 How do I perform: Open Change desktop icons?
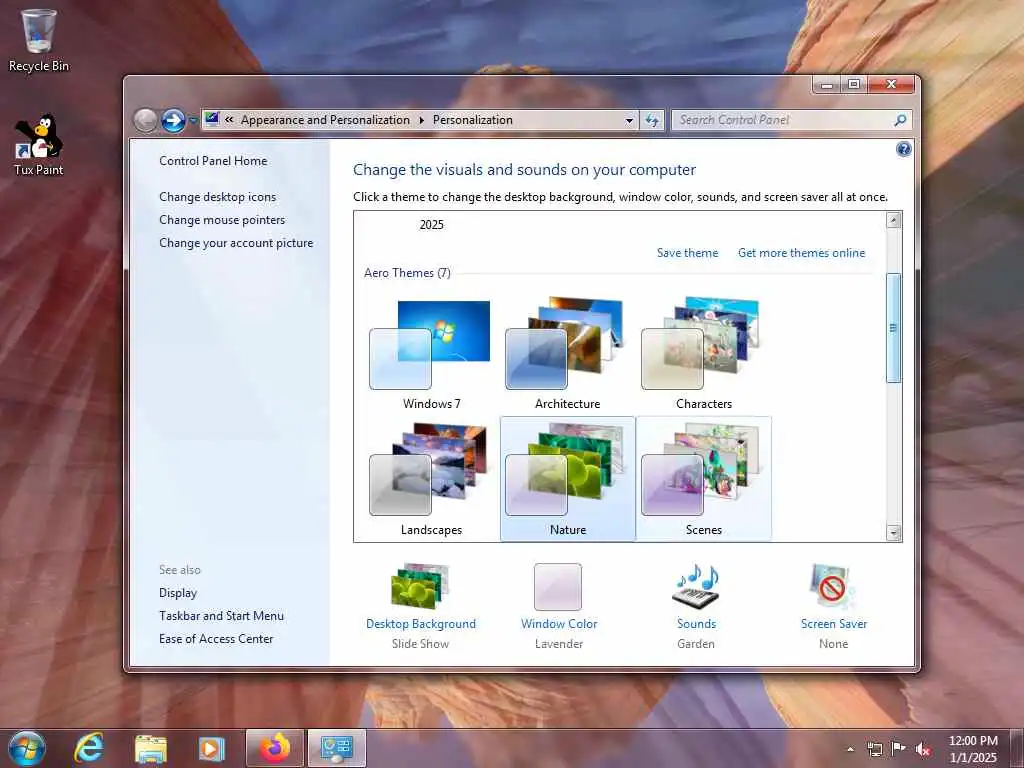(217, 197)
